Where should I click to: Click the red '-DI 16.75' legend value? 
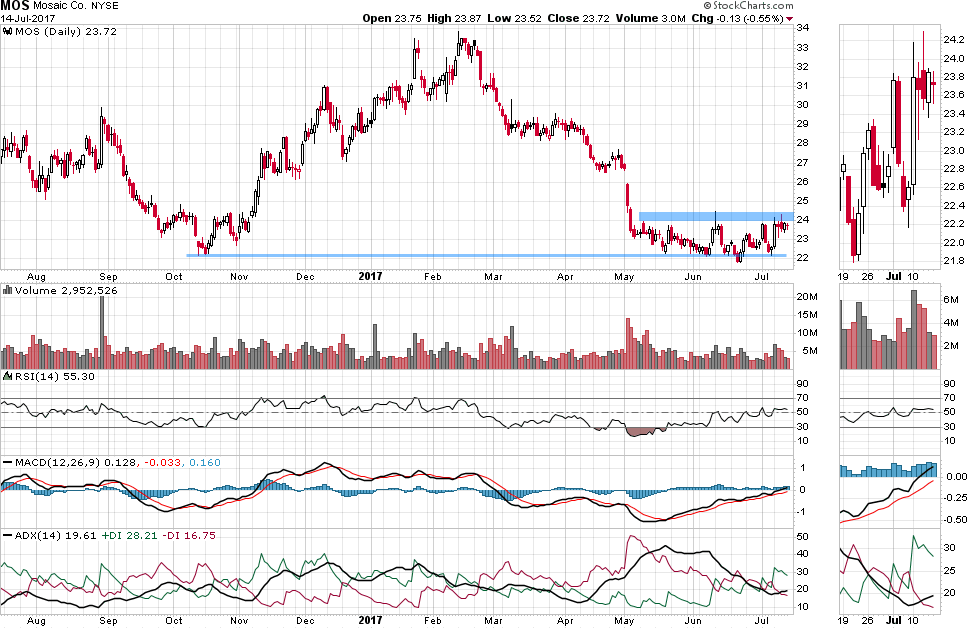point(189,535)
